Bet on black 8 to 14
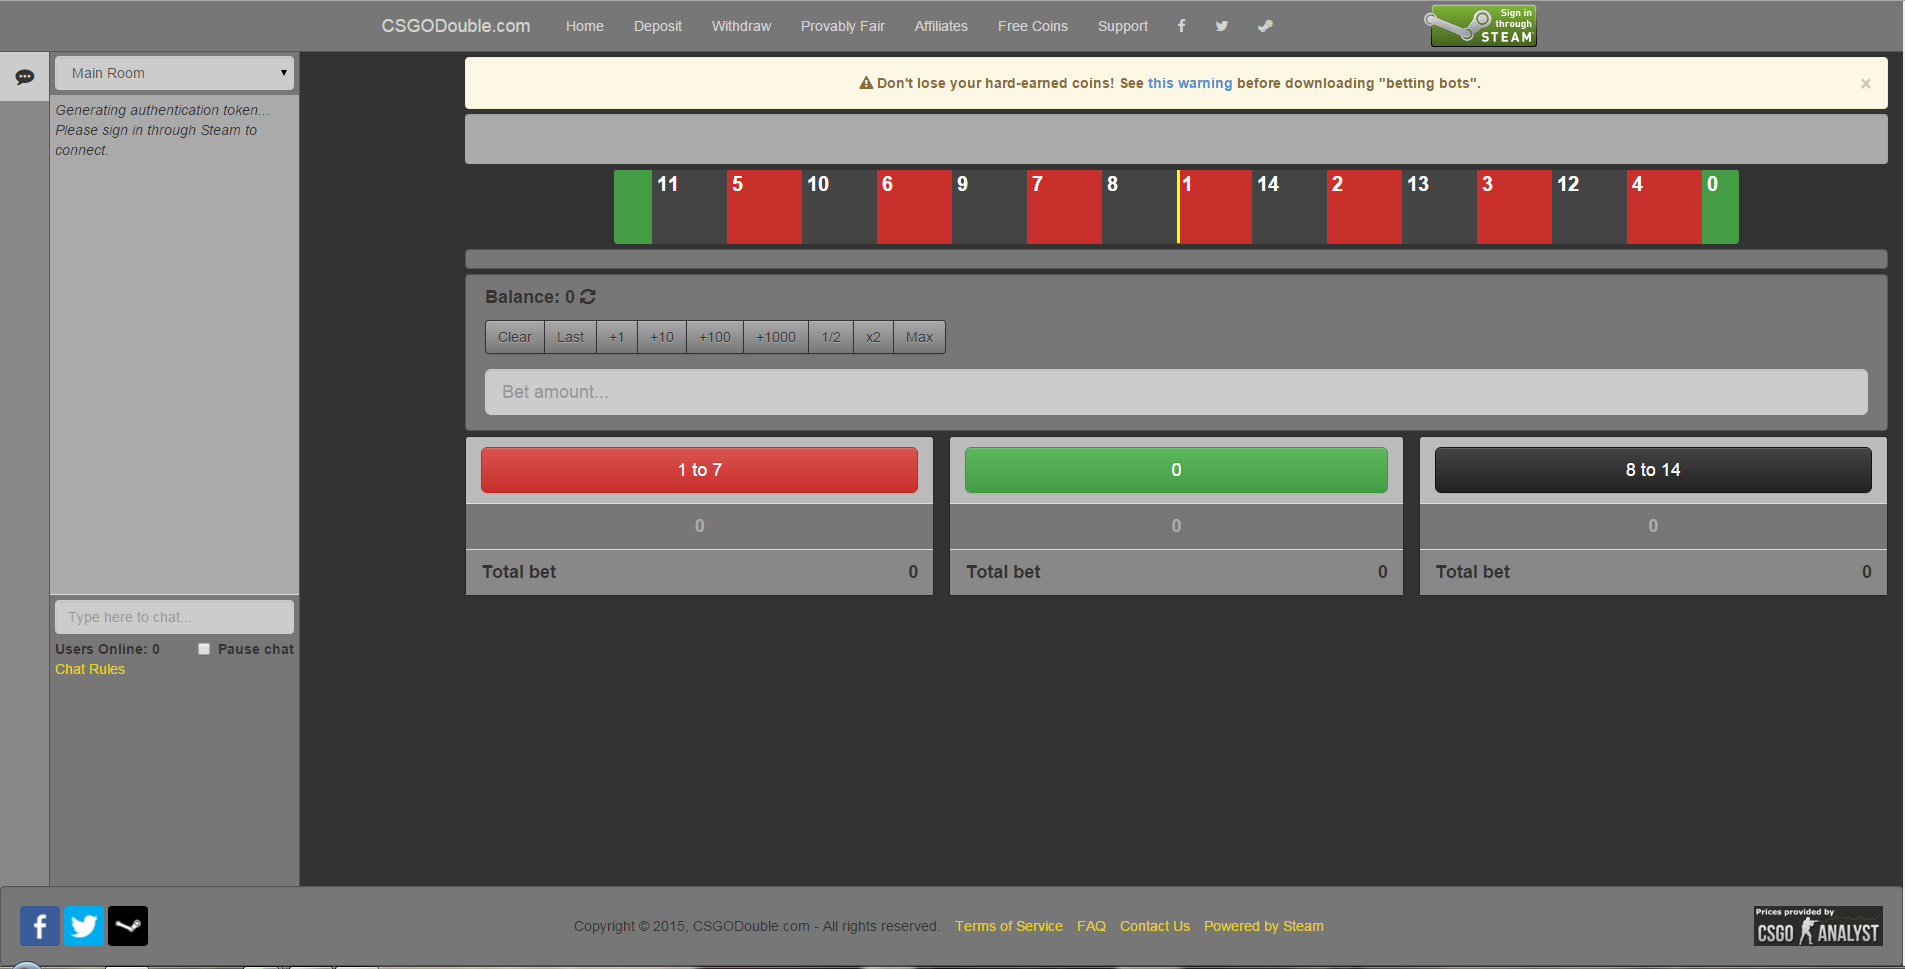The width and height of the screenshot is (1905, 969). [x=1653, y=470]
